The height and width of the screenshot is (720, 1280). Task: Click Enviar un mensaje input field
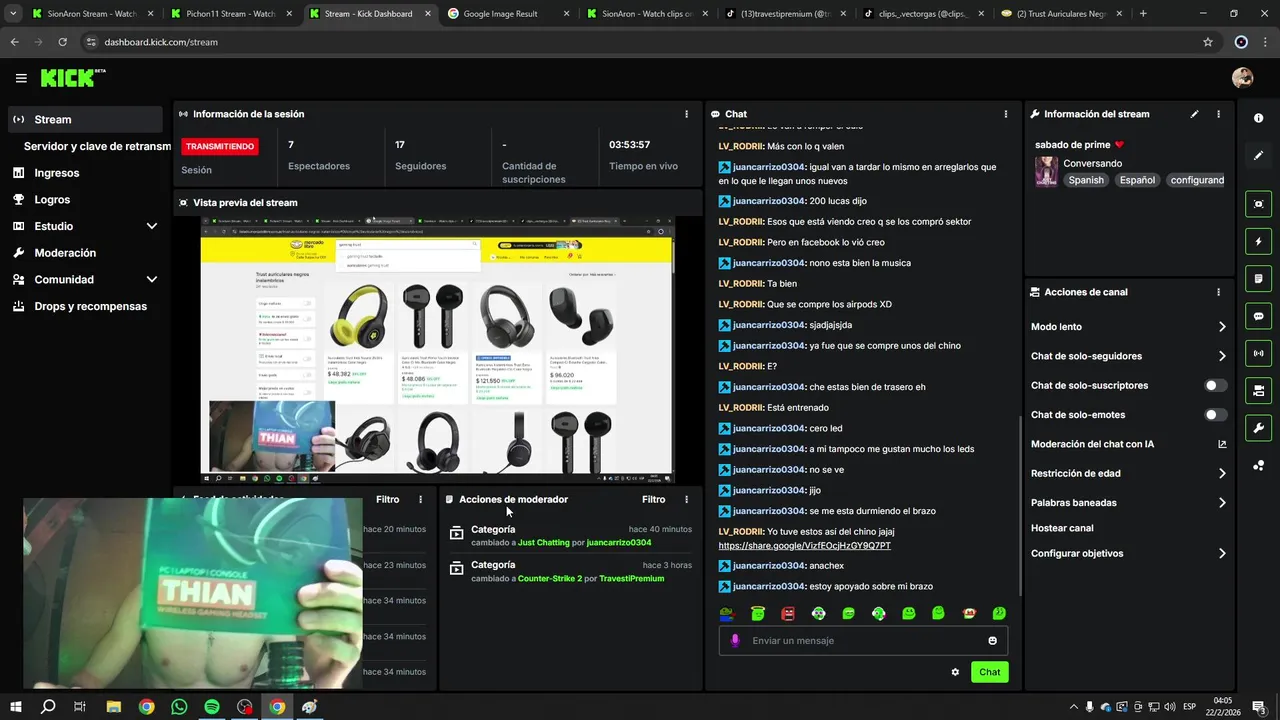(863, 641)
